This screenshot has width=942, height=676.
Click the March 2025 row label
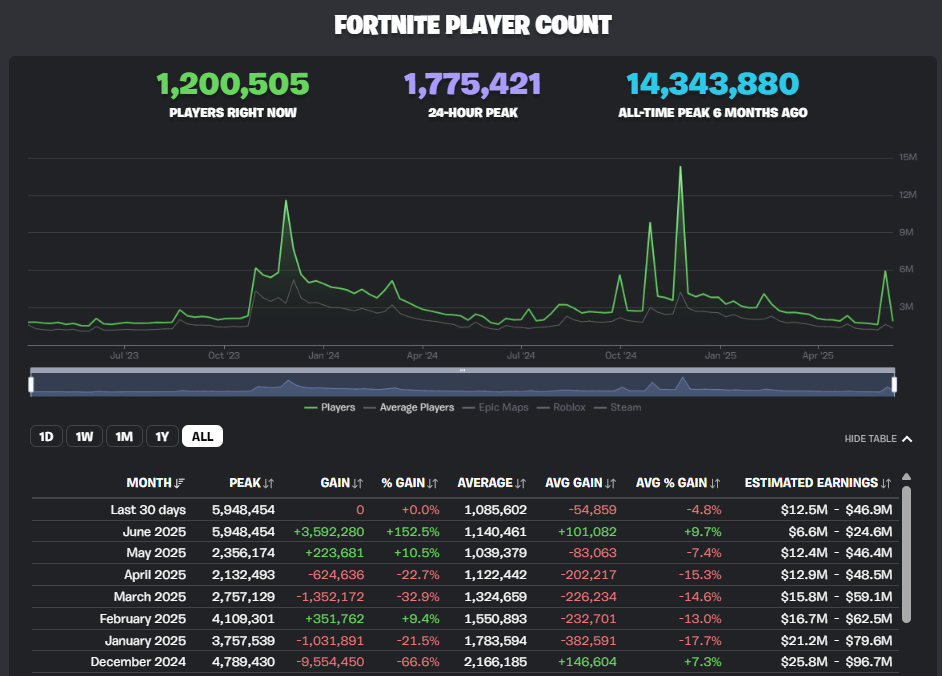pyautogui.click(x=150, y=597)
